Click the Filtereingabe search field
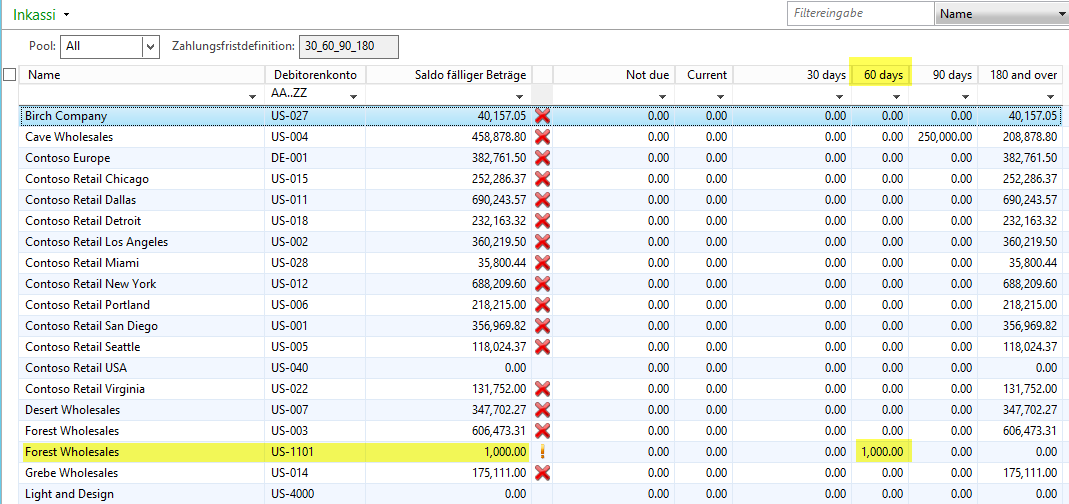Screen dimensions: 1069x504 click(858, 14)
